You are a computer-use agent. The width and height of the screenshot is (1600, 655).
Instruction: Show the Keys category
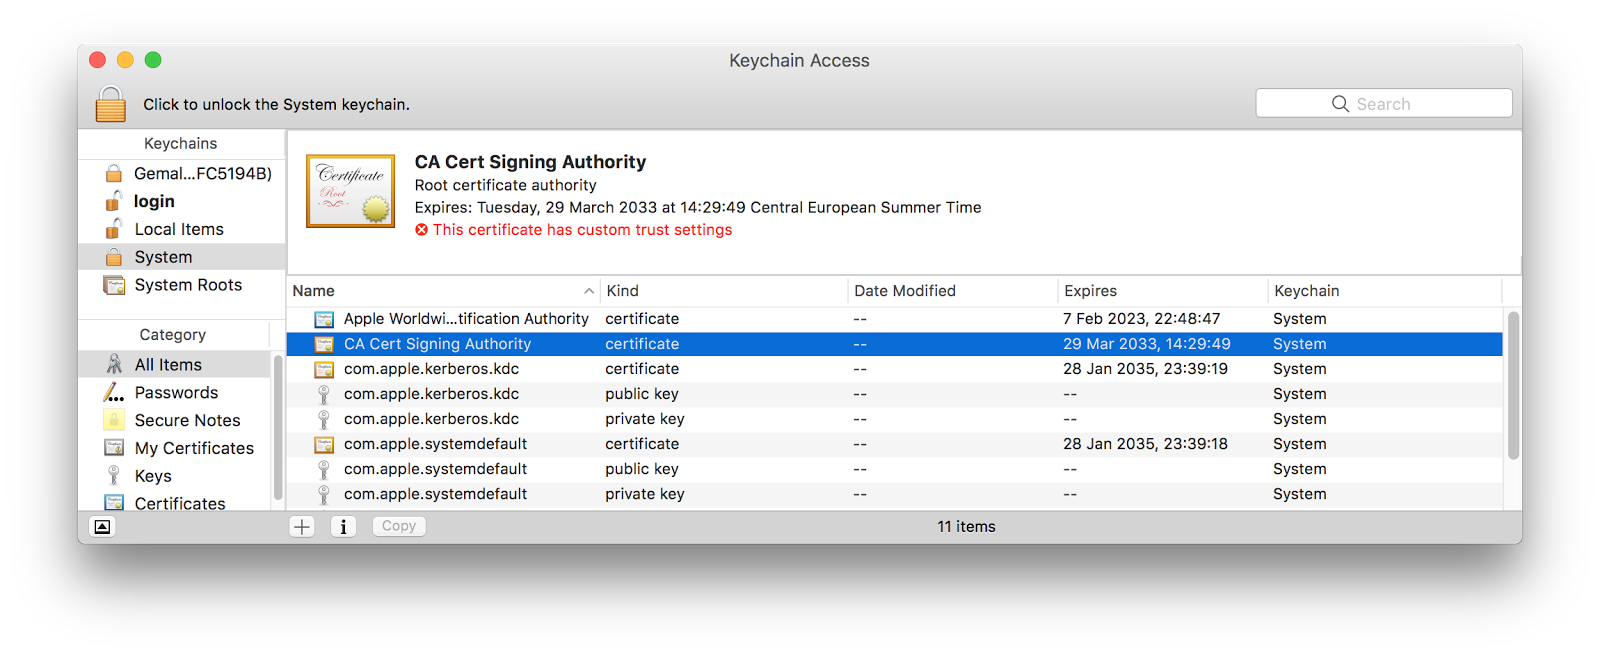153,476
